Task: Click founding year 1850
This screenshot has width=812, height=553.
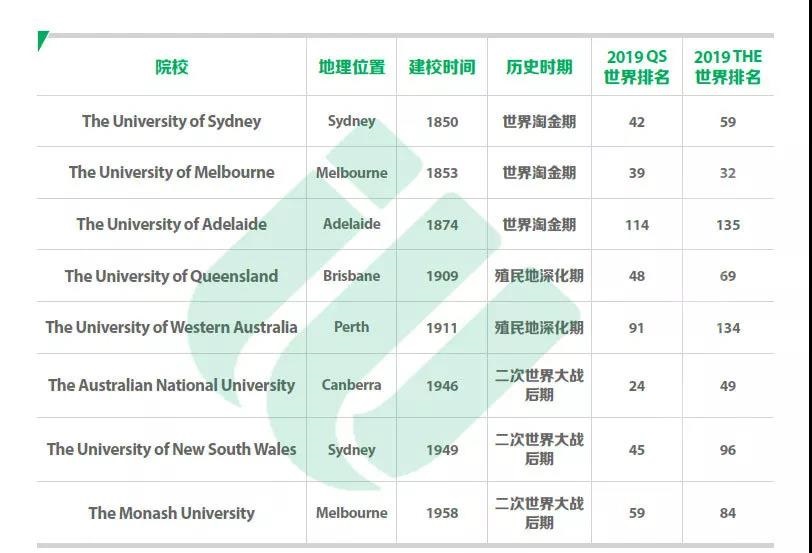Action: pyautogui.click(x=442, y=122)
